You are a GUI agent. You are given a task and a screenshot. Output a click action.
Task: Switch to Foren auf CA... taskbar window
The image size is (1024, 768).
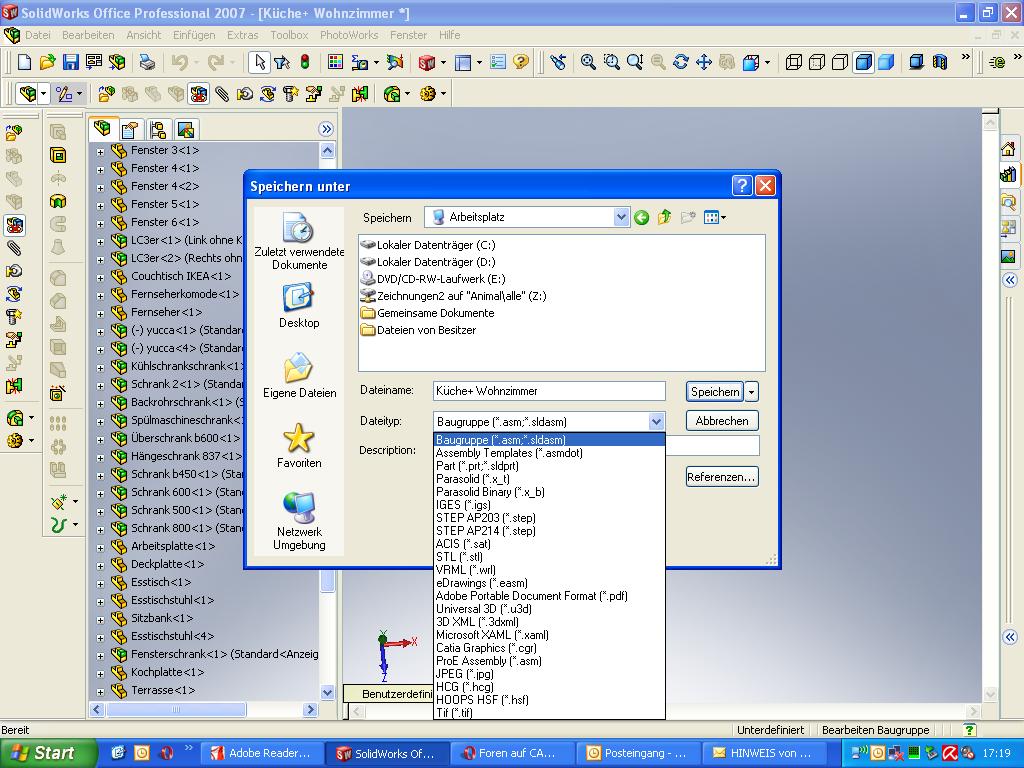pyautogui.click(x=513, y=753)
